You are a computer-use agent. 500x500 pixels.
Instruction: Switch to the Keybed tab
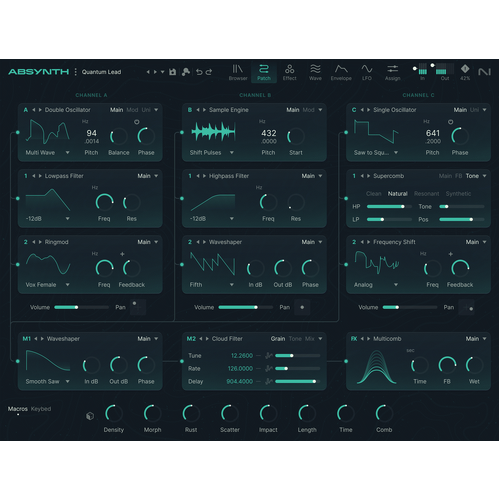click(41, 409)
